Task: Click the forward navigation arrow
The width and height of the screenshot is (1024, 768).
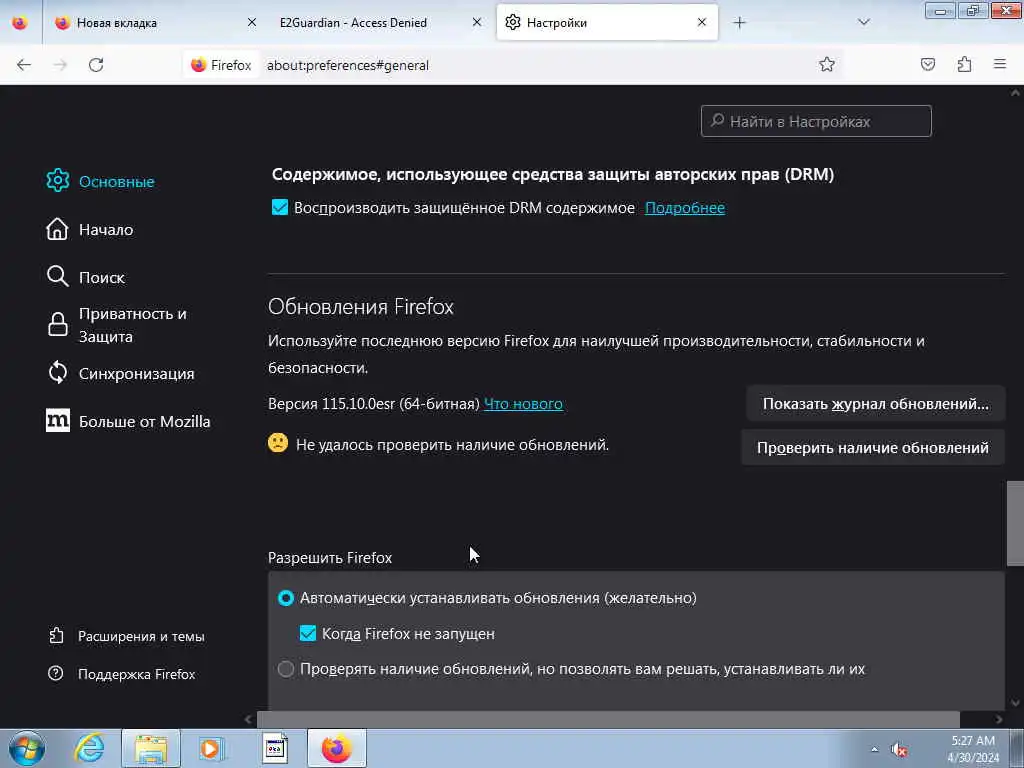Action: tap(60, 65)
